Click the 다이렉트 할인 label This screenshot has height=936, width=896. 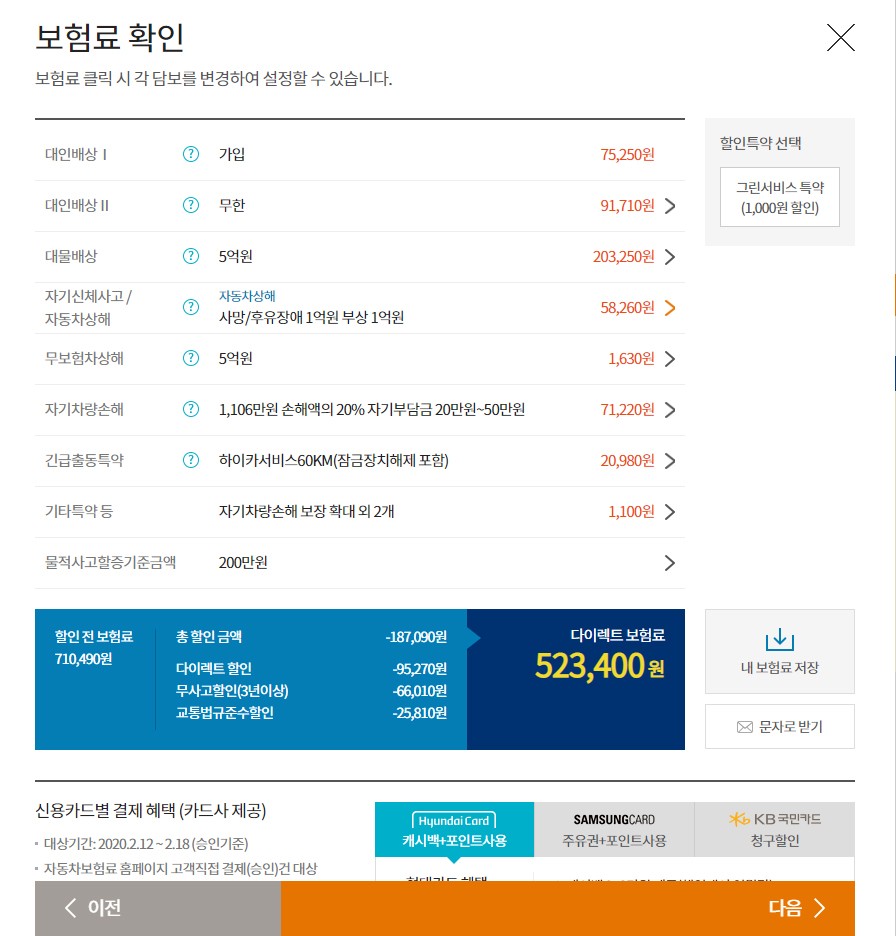point(213,669)
